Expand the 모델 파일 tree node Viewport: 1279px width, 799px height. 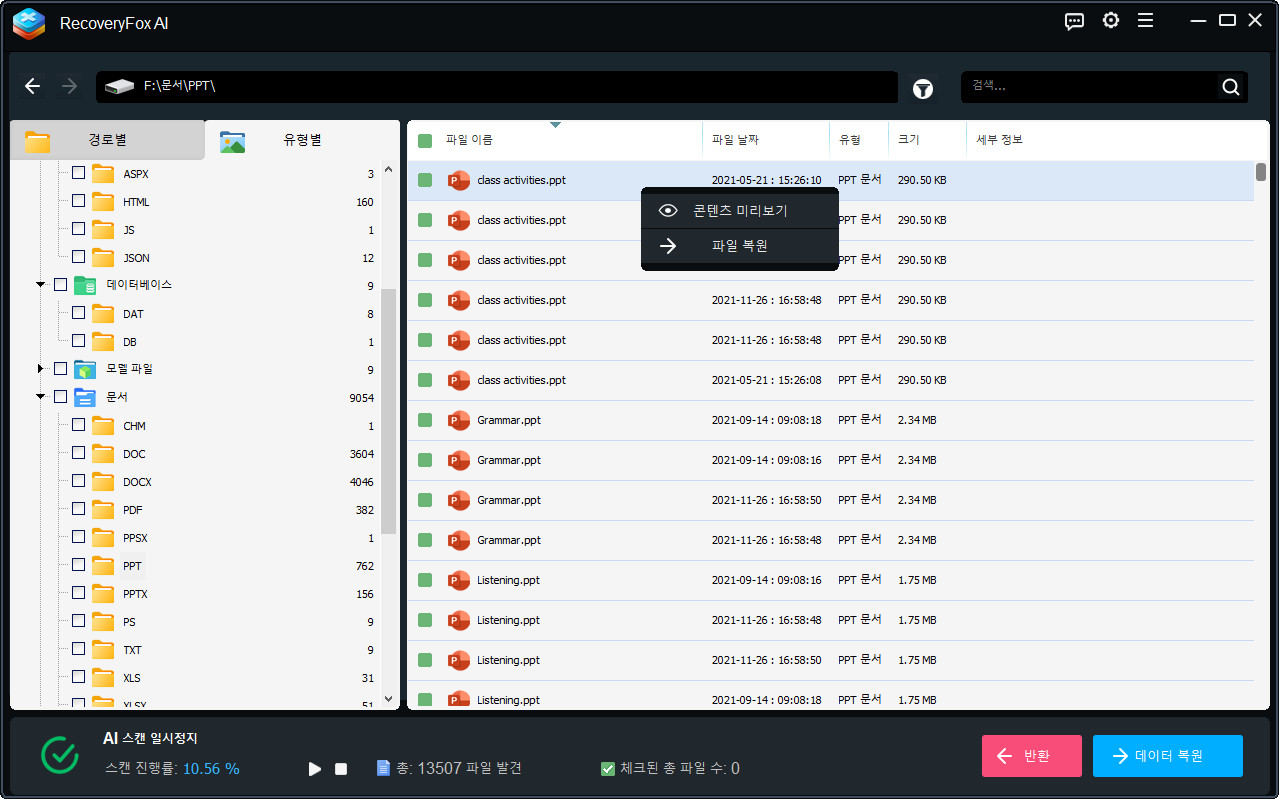pyautogui.click(x=41, y=369)
